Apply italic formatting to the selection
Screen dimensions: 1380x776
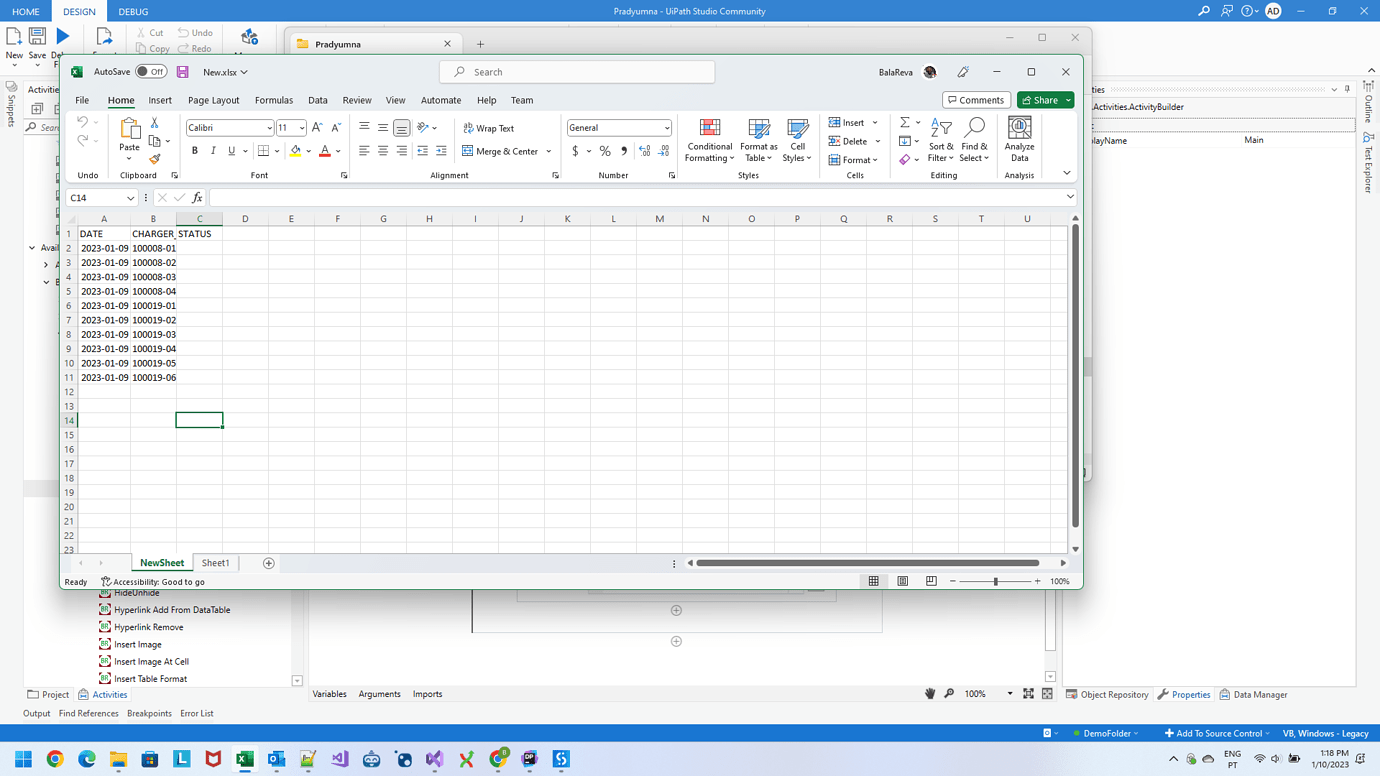pos(211,150)
